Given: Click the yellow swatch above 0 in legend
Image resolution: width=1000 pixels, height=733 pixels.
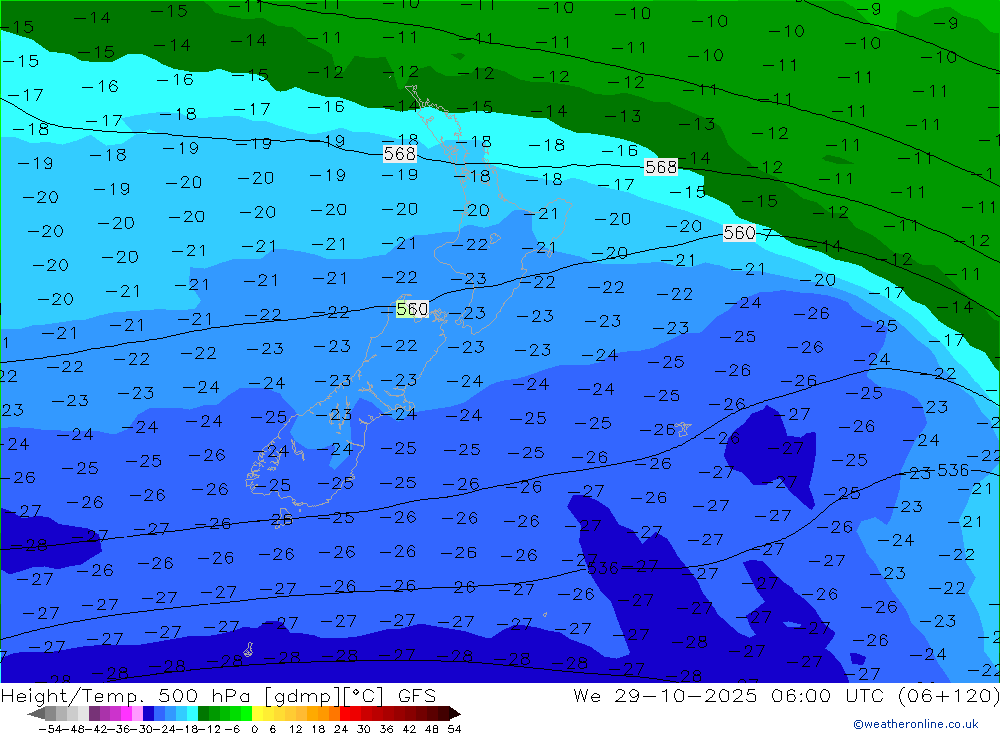Looking at the screenshot, I should click(257, 713).
